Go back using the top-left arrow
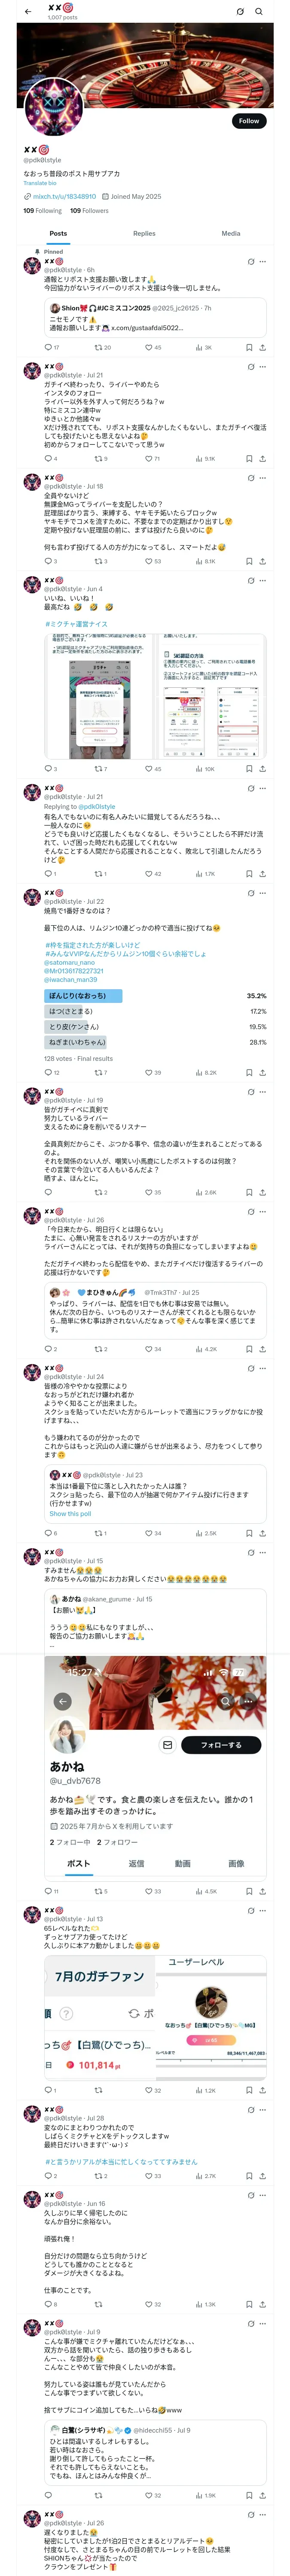 pyautogui.click(x=27, y=12)
